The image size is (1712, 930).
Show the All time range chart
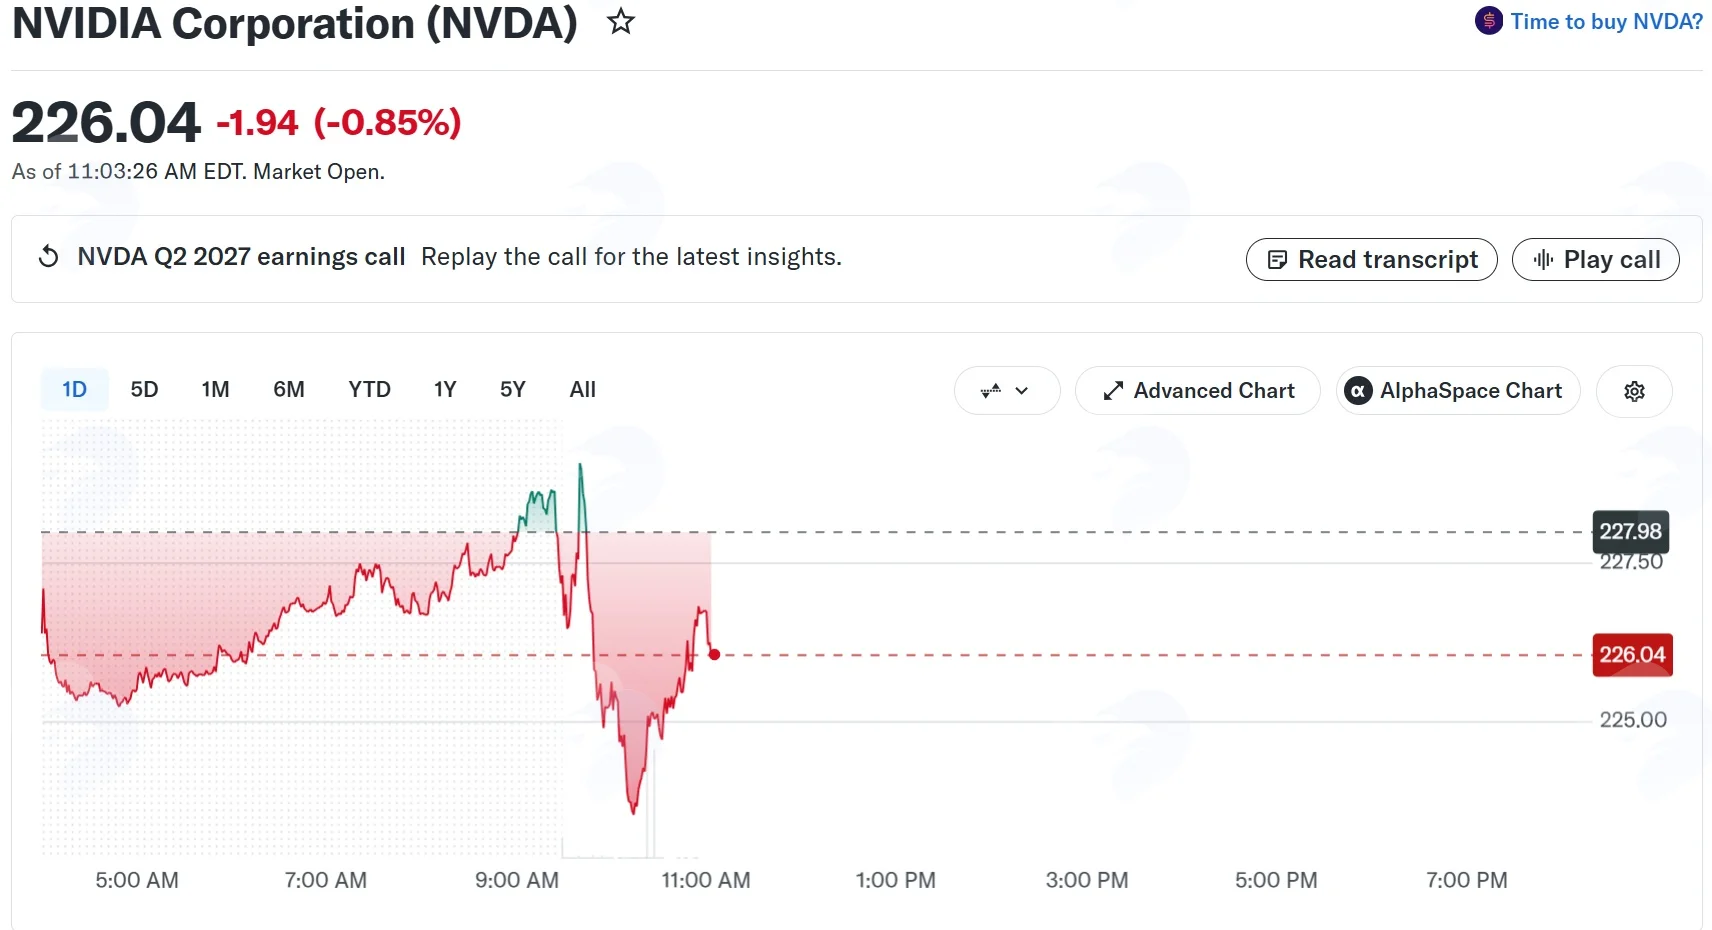click(582, 389)
